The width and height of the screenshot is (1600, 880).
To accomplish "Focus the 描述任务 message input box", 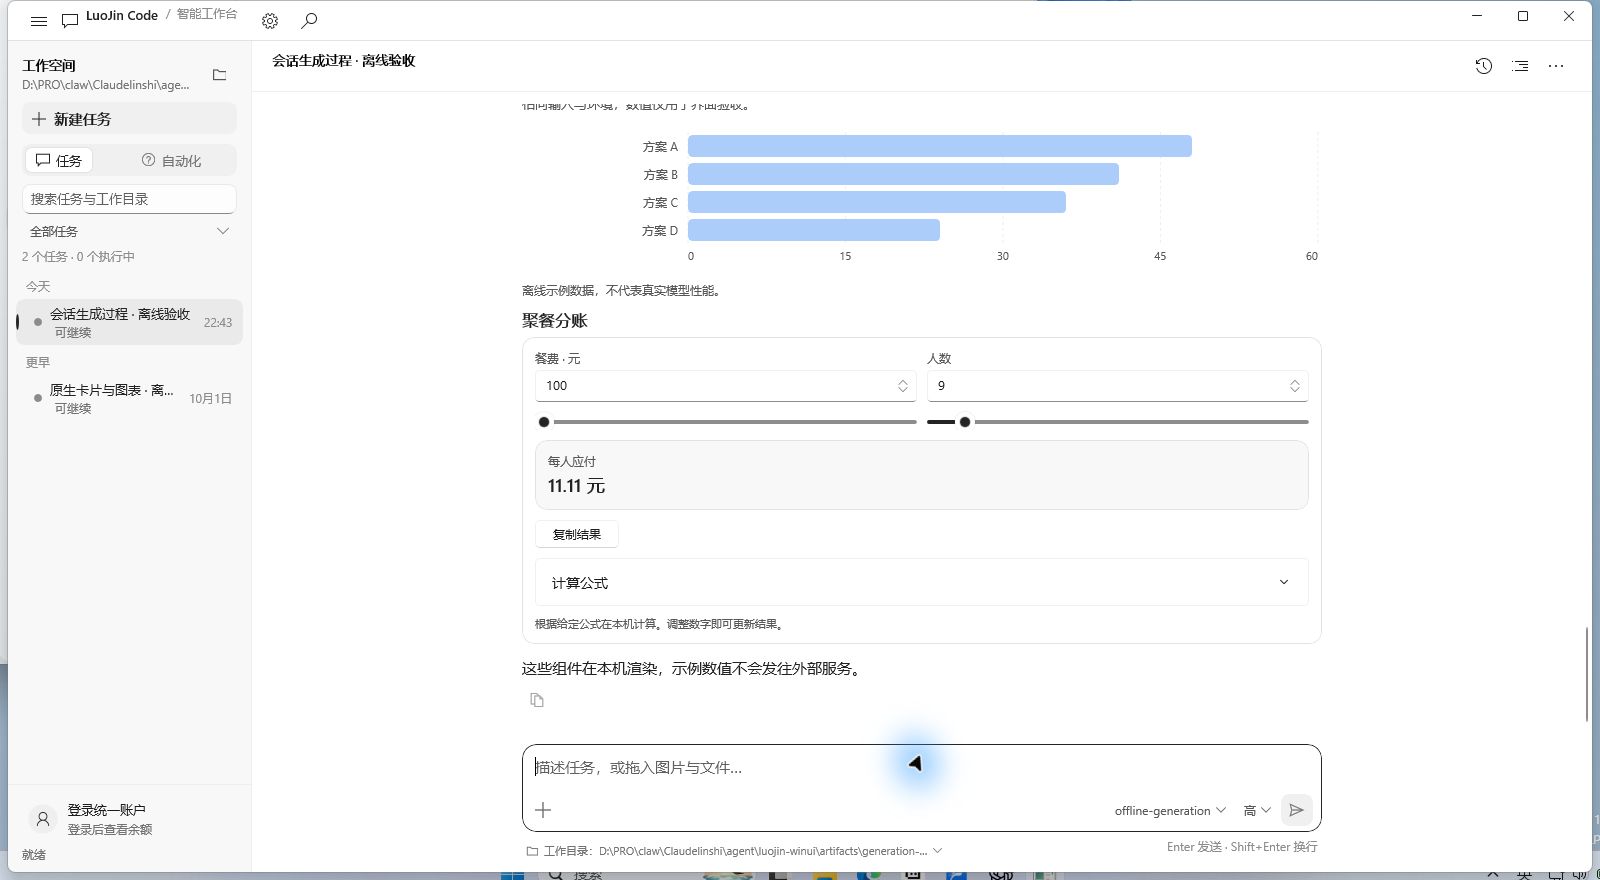I will coord(922,768).
